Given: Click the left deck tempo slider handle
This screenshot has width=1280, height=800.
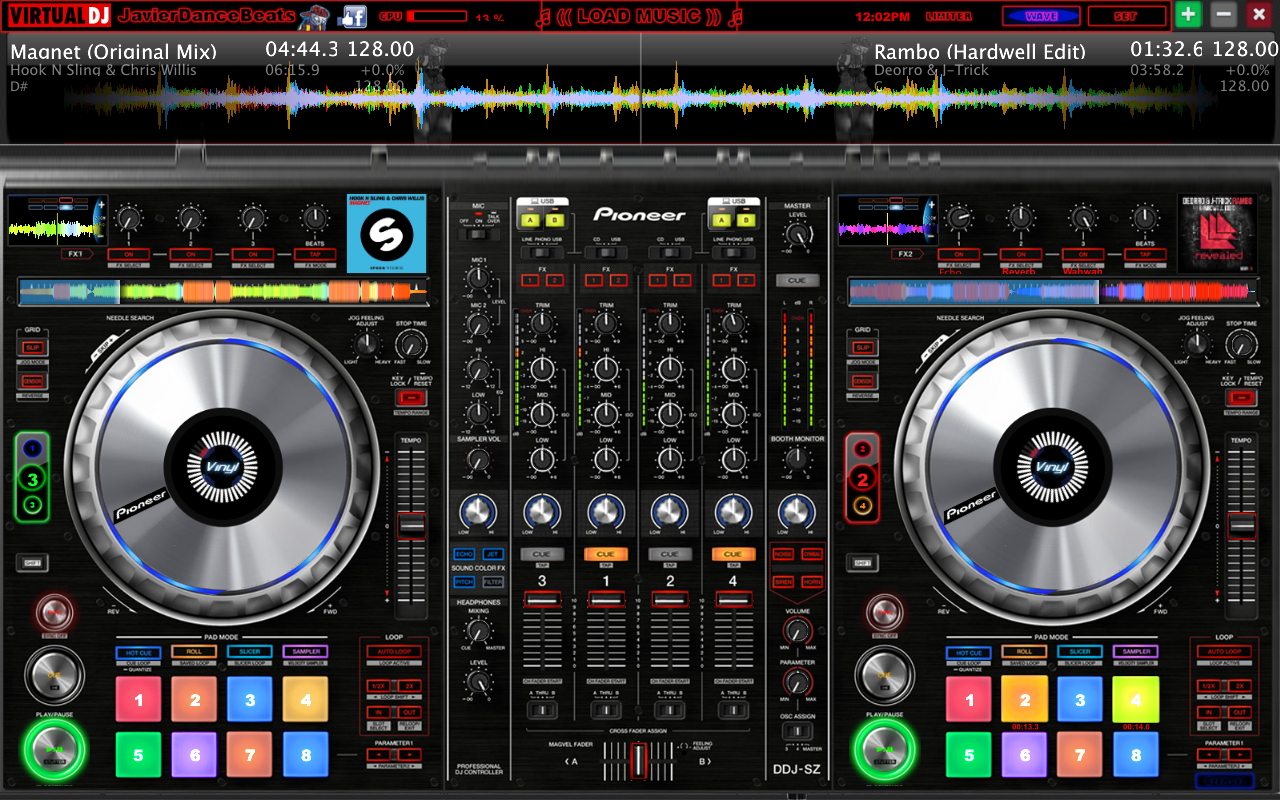Looking at the screenshot, I should 412,524.
